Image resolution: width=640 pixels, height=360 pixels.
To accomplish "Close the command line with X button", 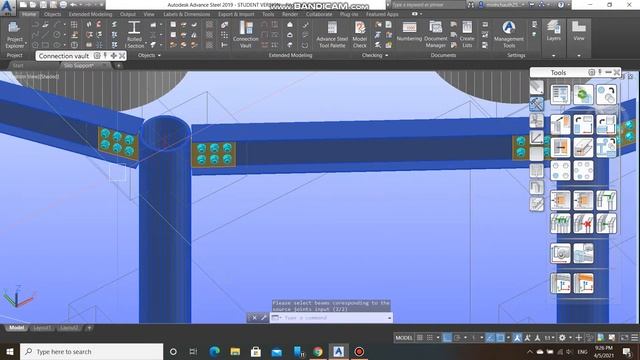I will [254, 318].
